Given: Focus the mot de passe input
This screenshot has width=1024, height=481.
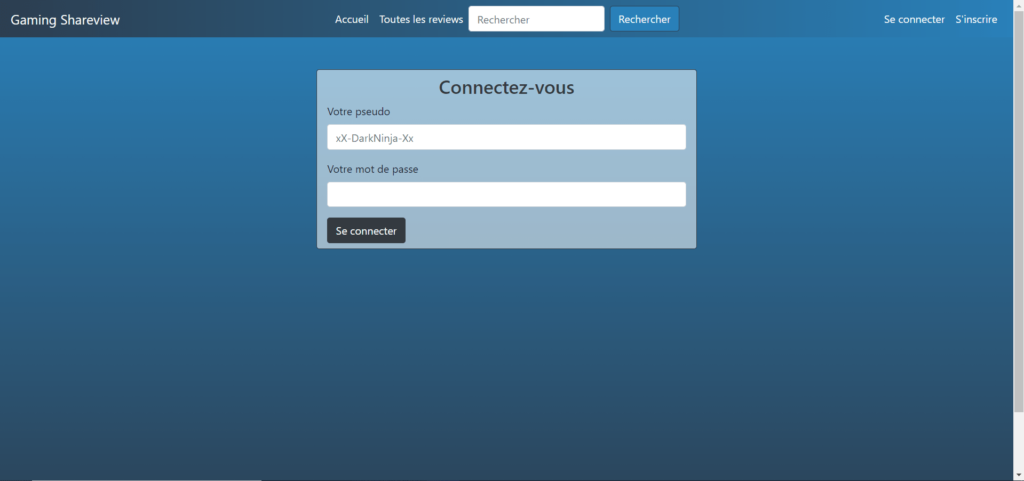Looking at the screenshot, I should 506,194.
